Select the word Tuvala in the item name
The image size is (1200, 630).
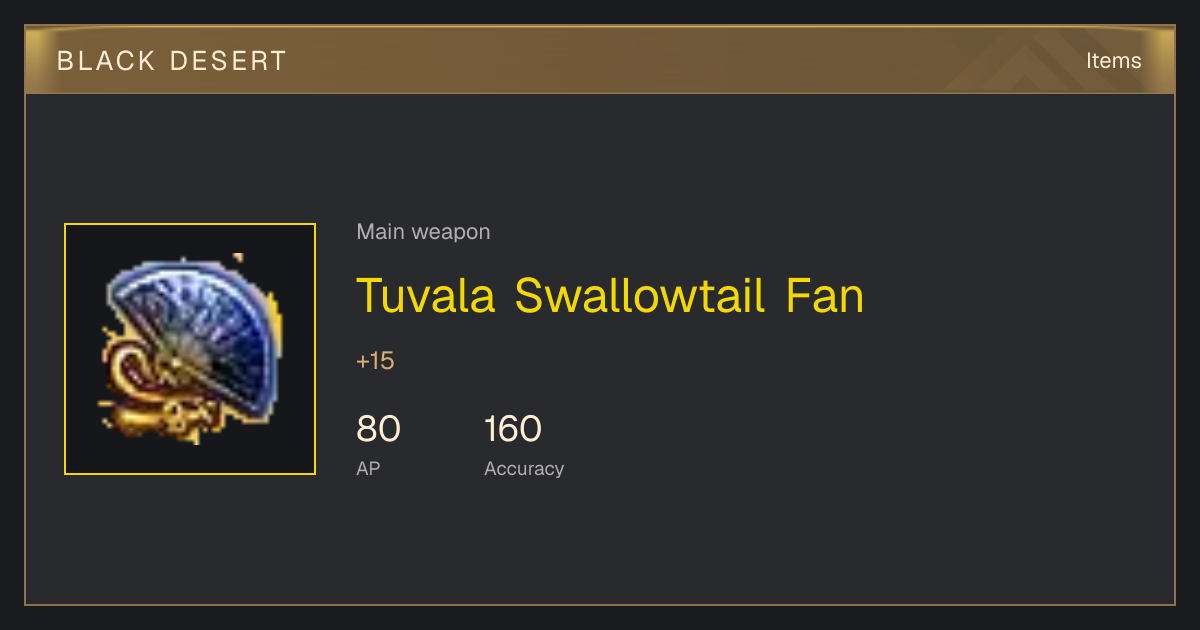(x=426, y=295)
